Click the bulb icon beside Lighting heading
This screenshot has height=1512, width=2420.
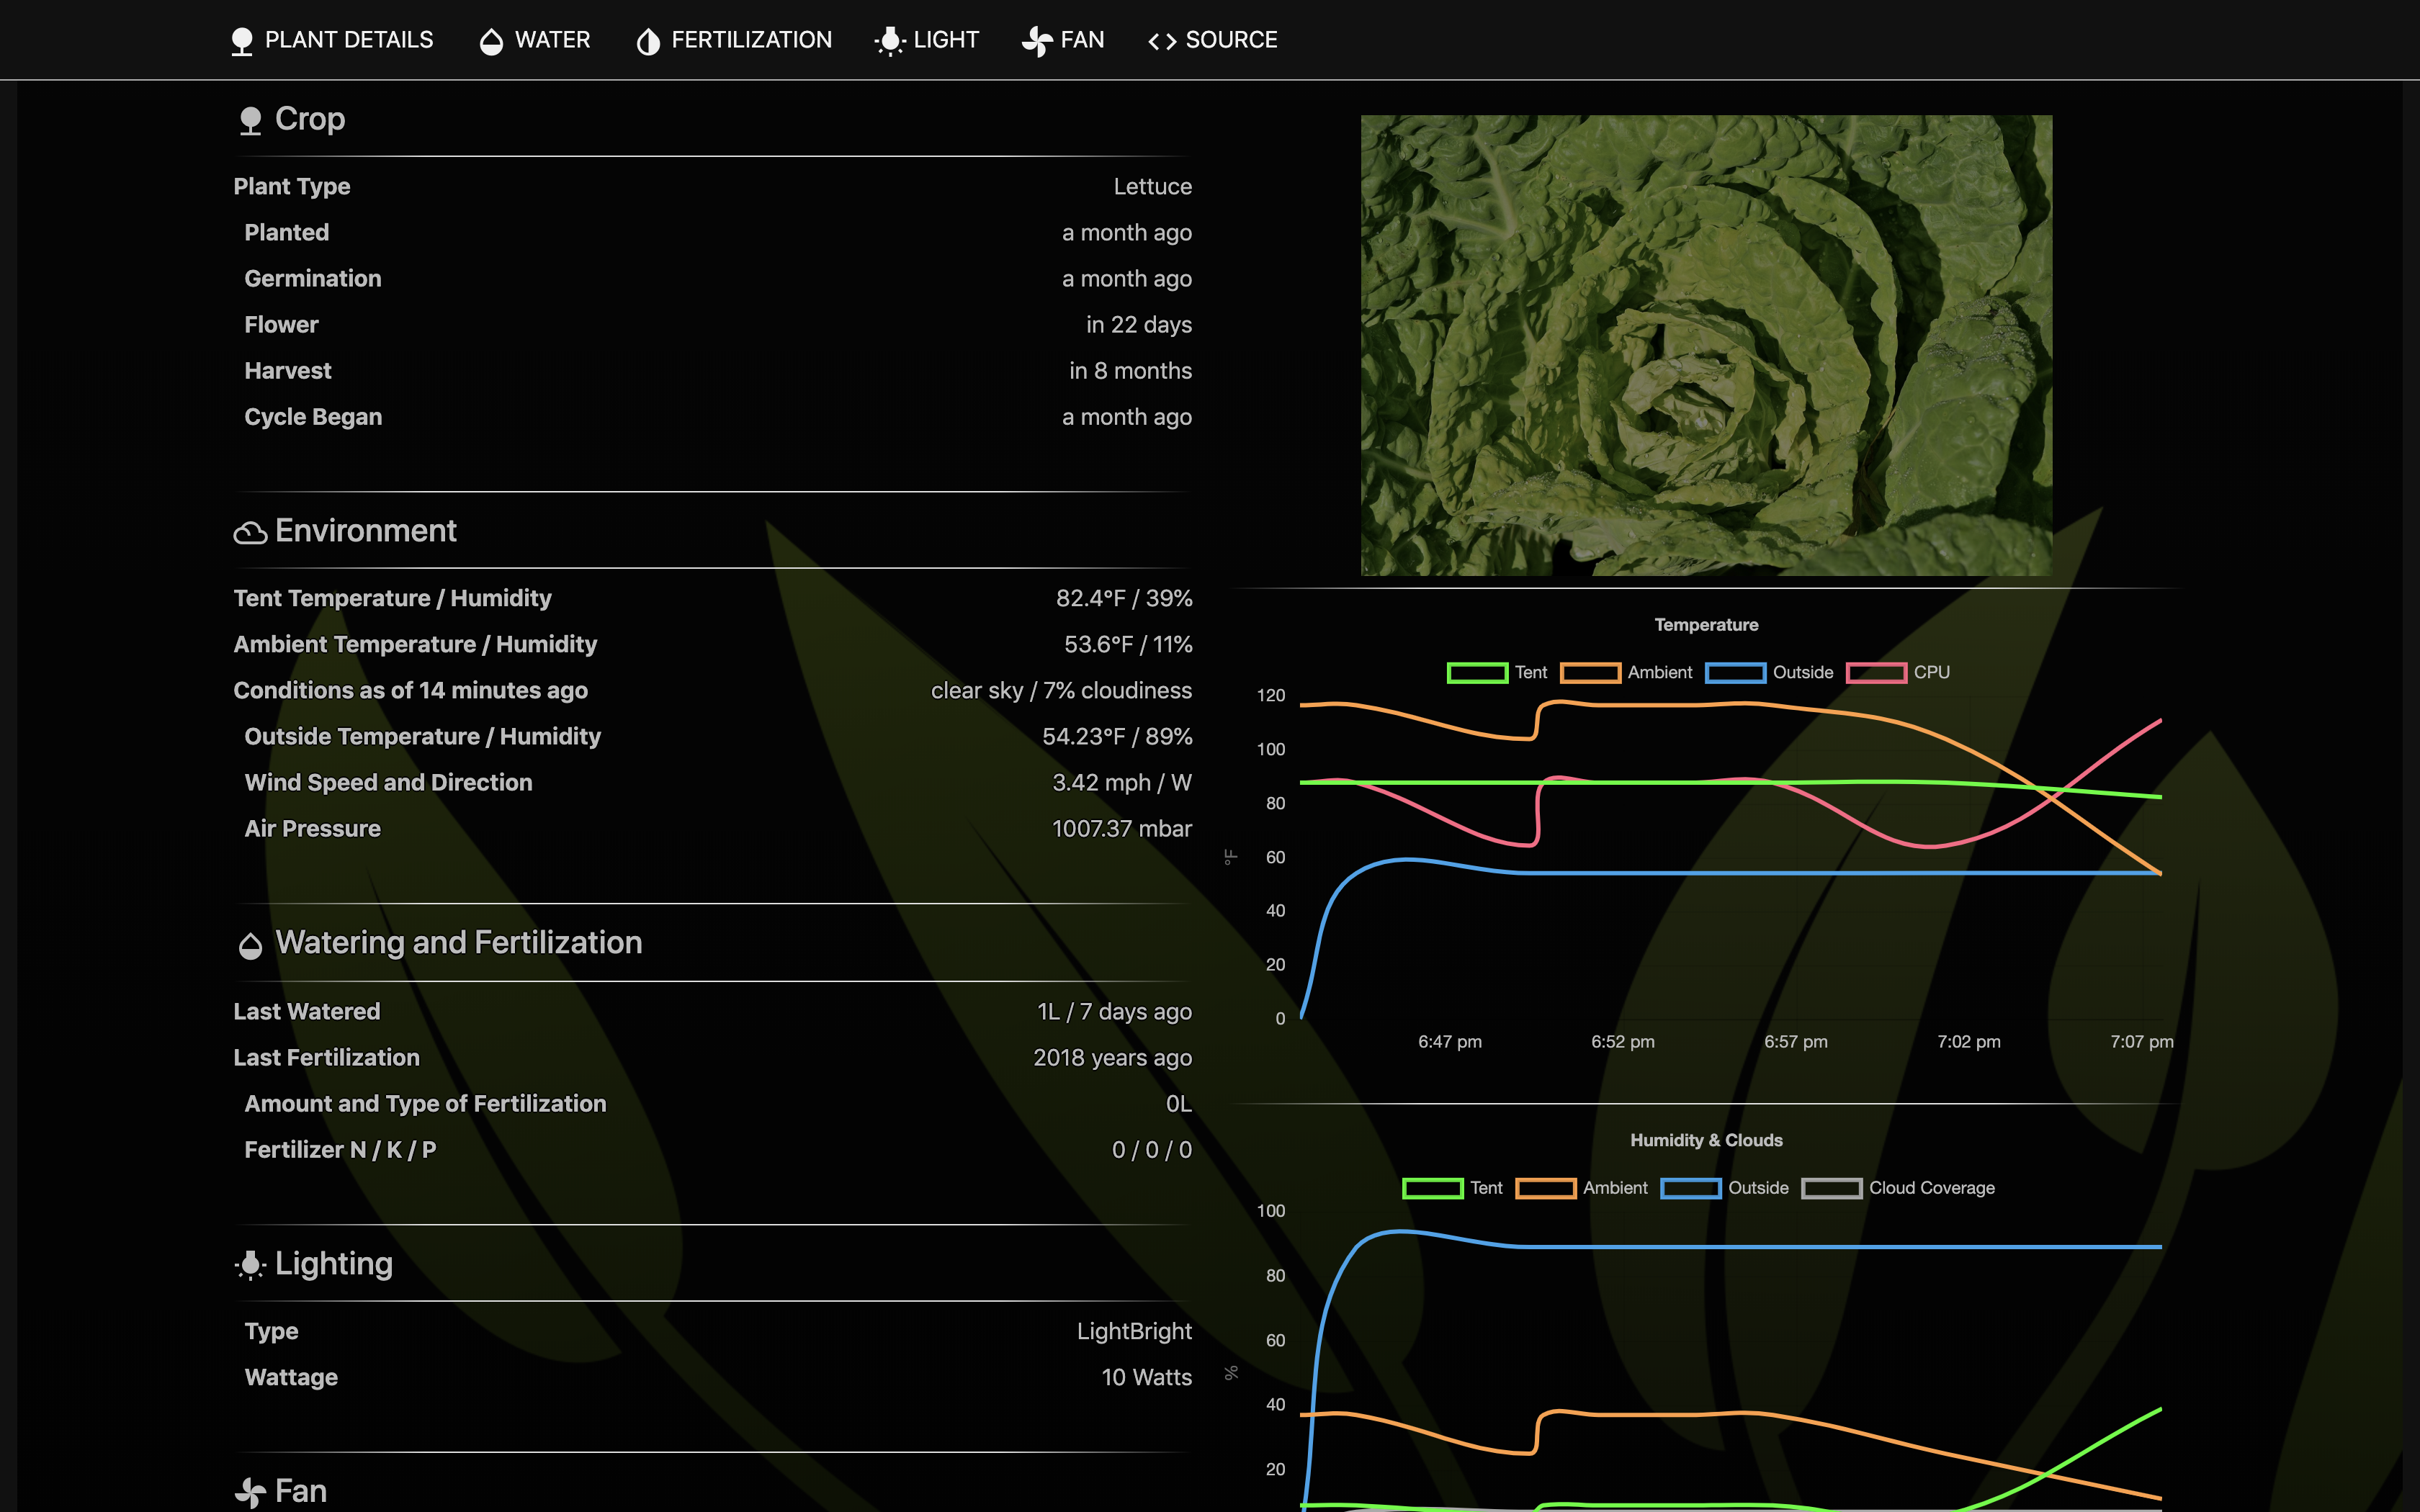pos(250,1265)
